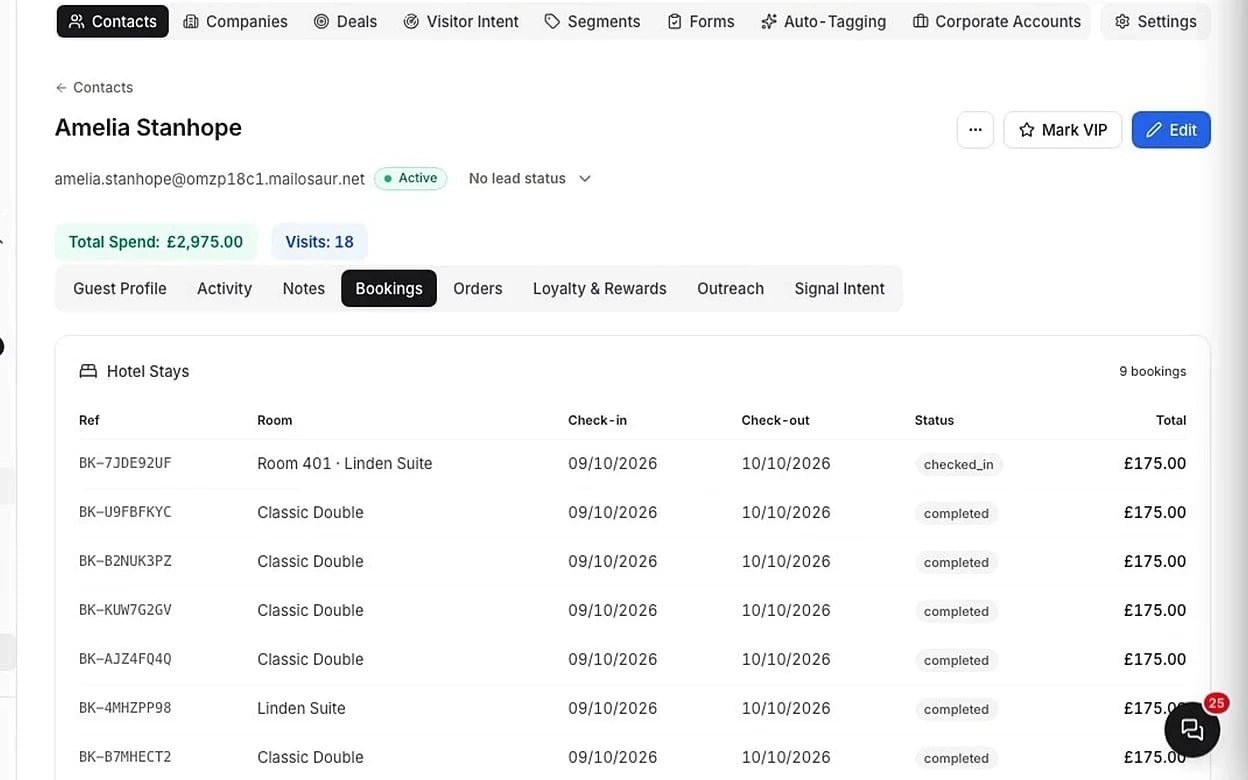Screen dimensions: 1248x780
Task: Click the pencil icon on Edit button
Action: [1154, 130]
